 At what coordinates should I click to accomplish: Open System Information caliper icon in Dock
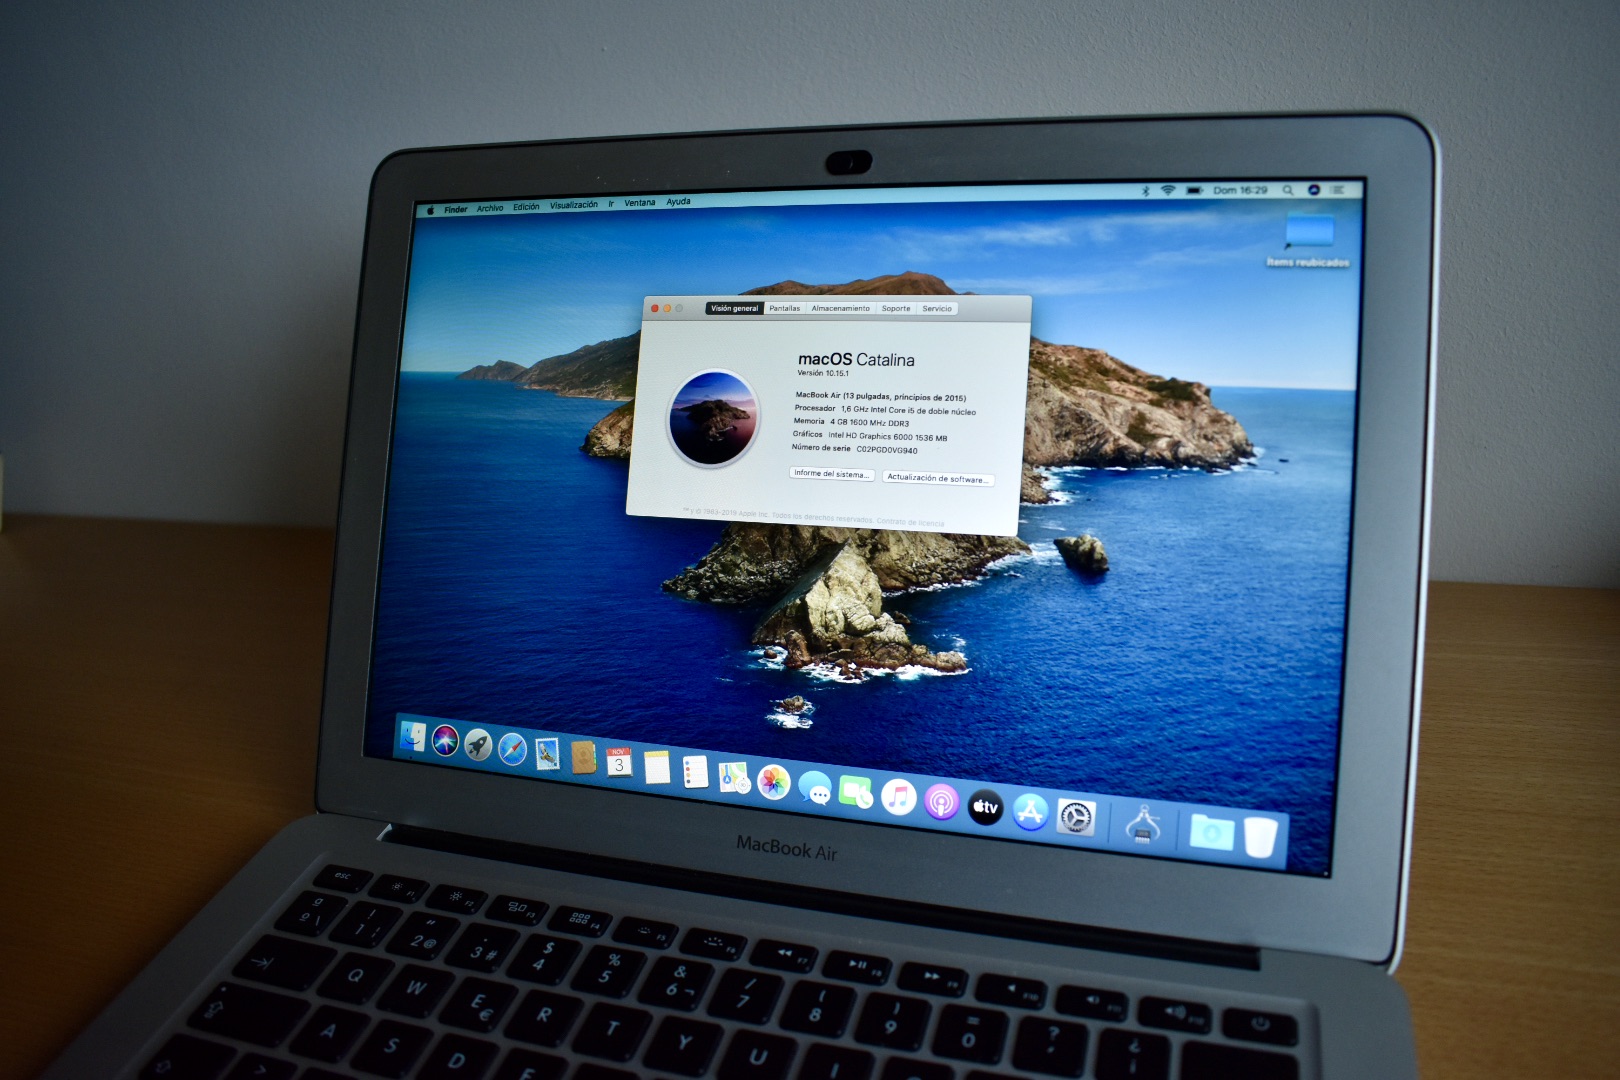pyautogui.click(x=1143, y=825)
